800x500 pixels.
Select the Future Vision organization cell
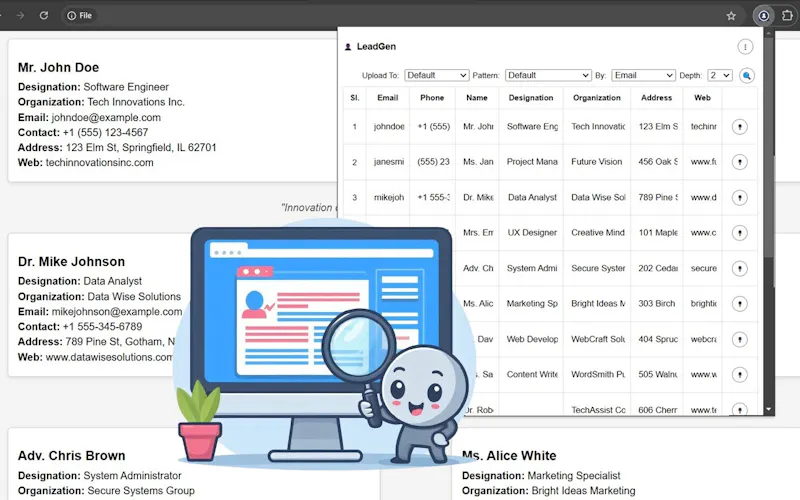click(597, 162)
